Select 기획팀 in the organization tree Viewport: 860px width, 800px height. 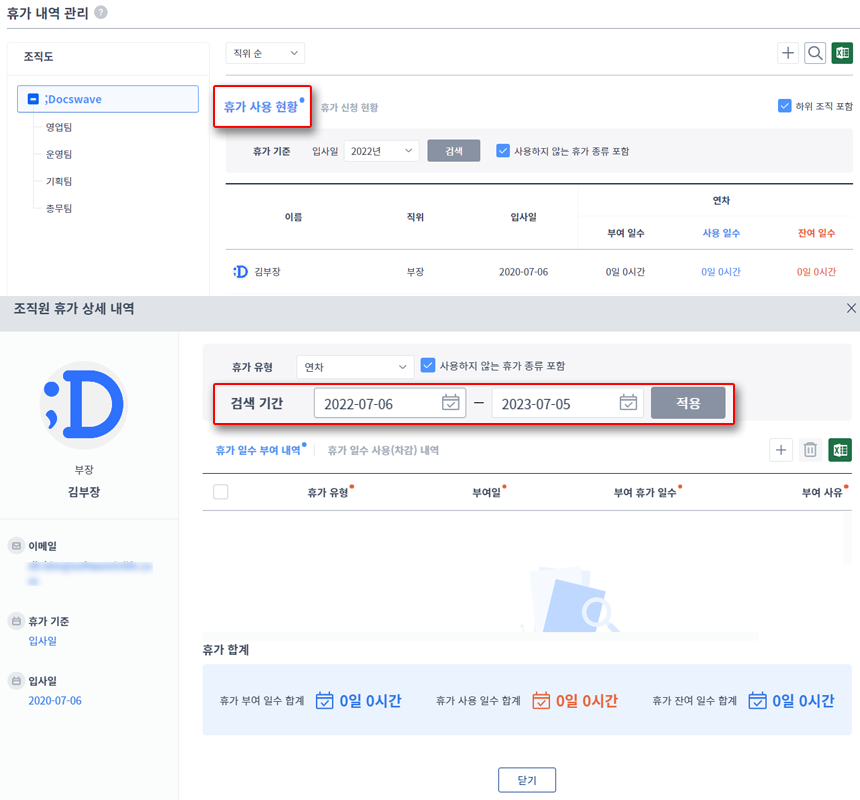pos(59,181)
